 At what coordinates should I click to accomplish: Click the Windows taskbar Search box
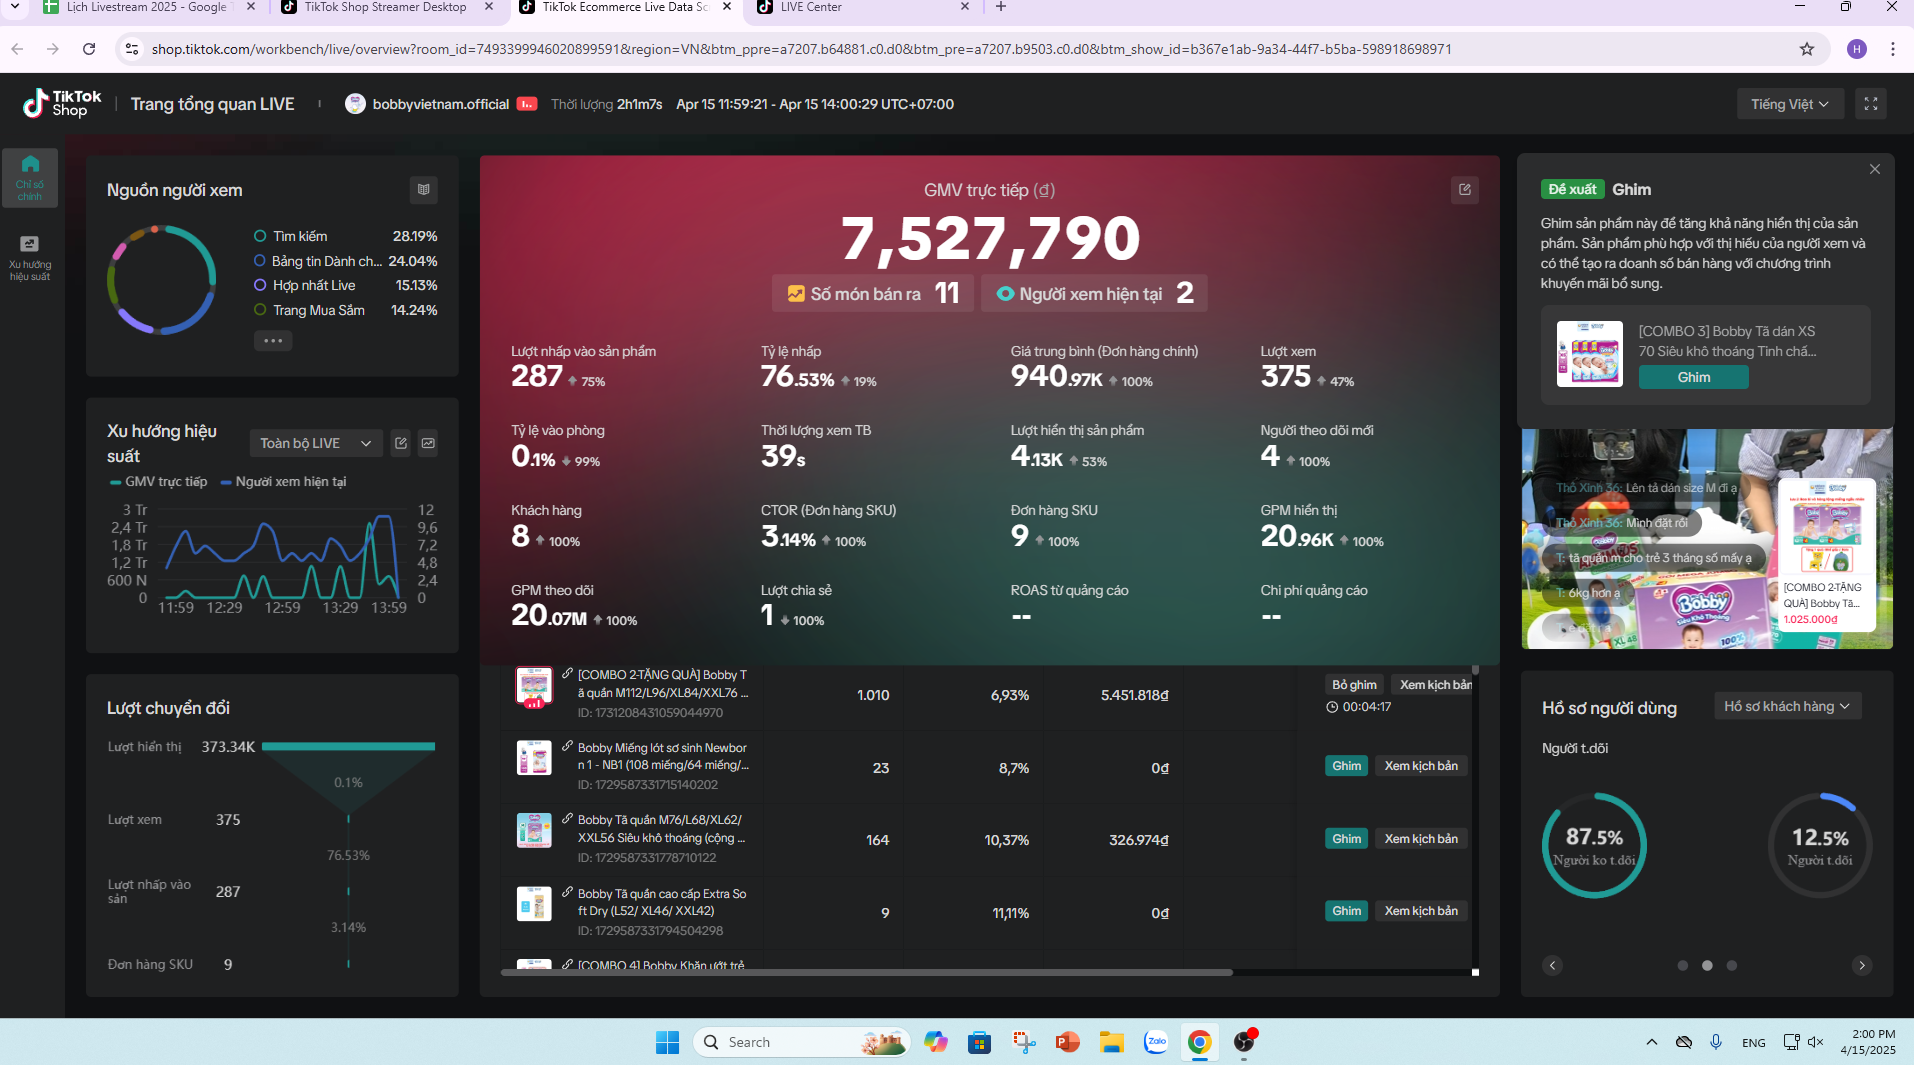(801, 1042)
